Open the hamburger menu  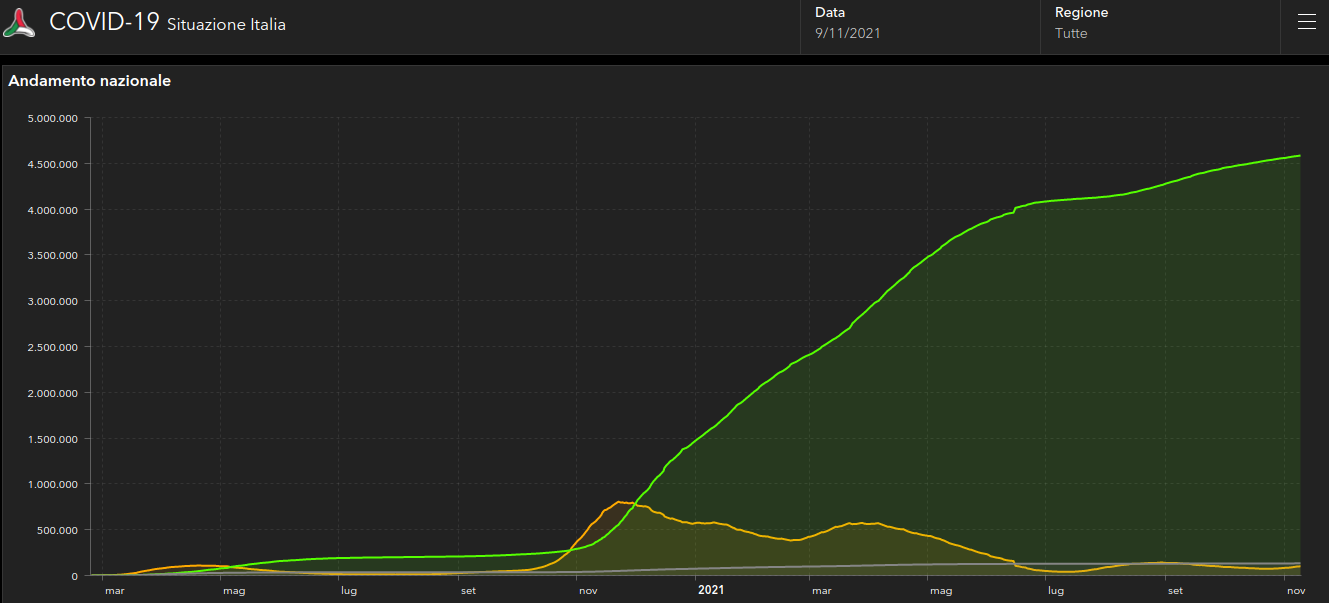pos(1306,23)
